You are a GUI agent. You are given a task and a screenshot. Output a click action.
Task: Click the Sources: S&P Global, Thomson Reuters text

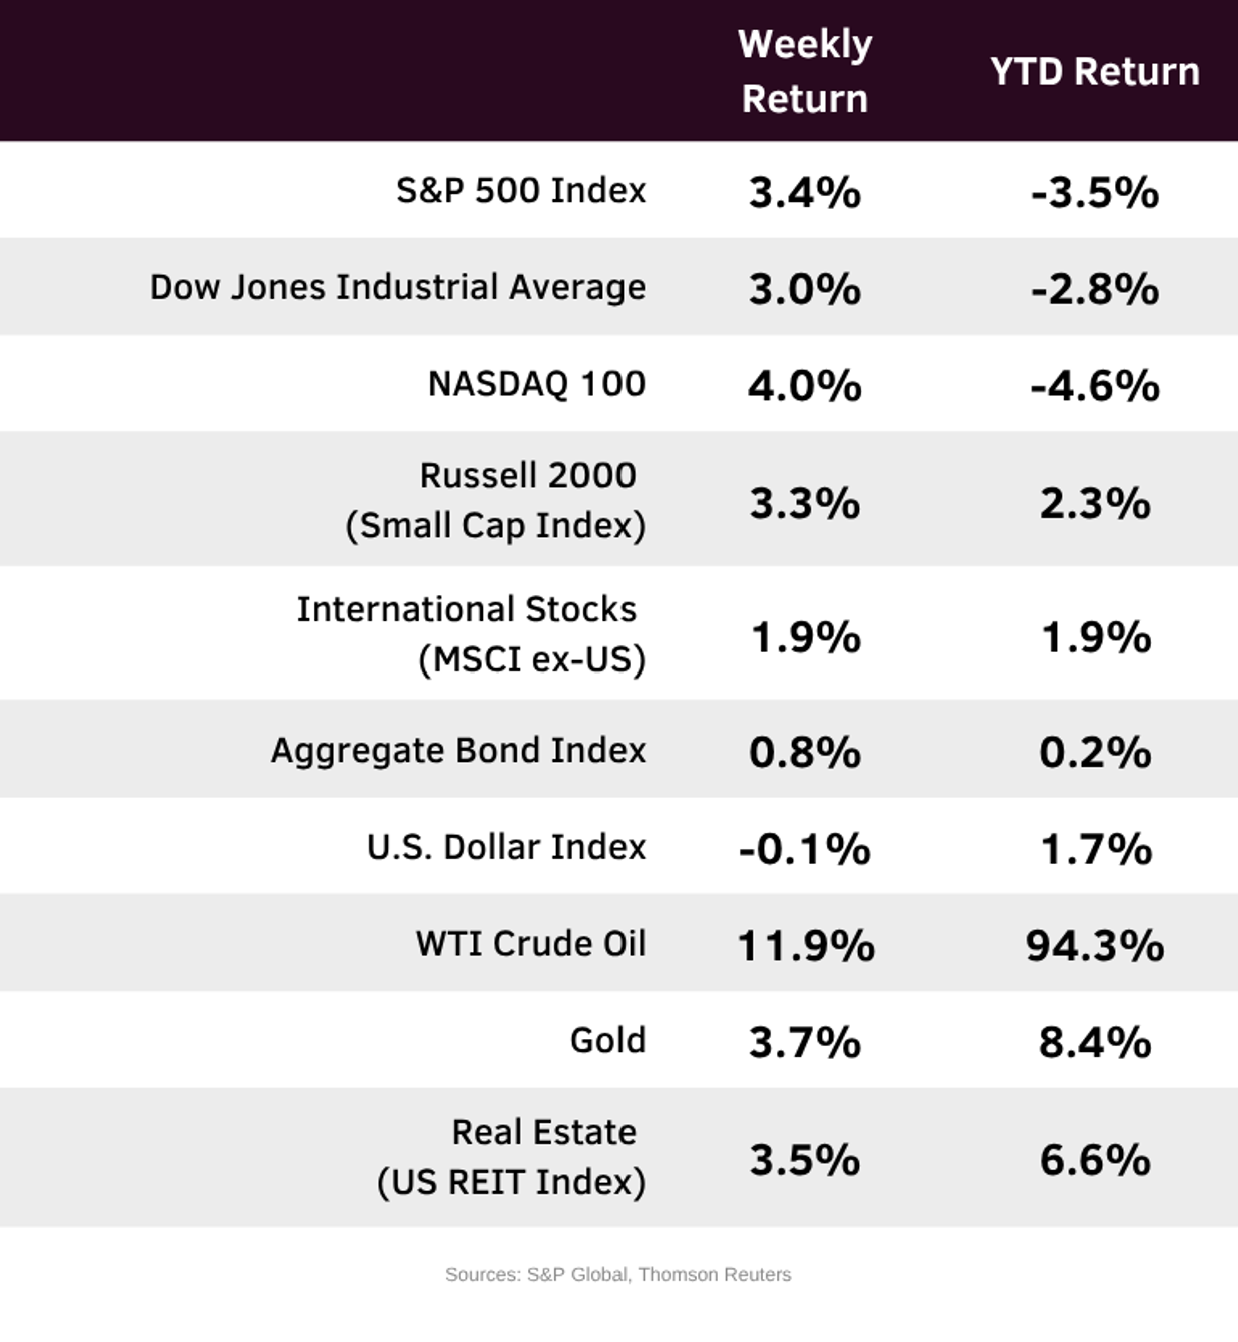point(618,1275)
